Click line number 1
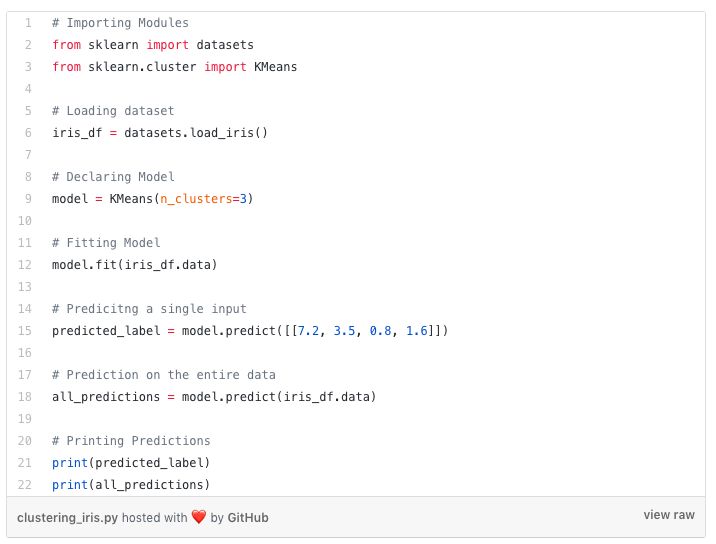The width and height of the screenshot is (716, 544). coord(28,23)
